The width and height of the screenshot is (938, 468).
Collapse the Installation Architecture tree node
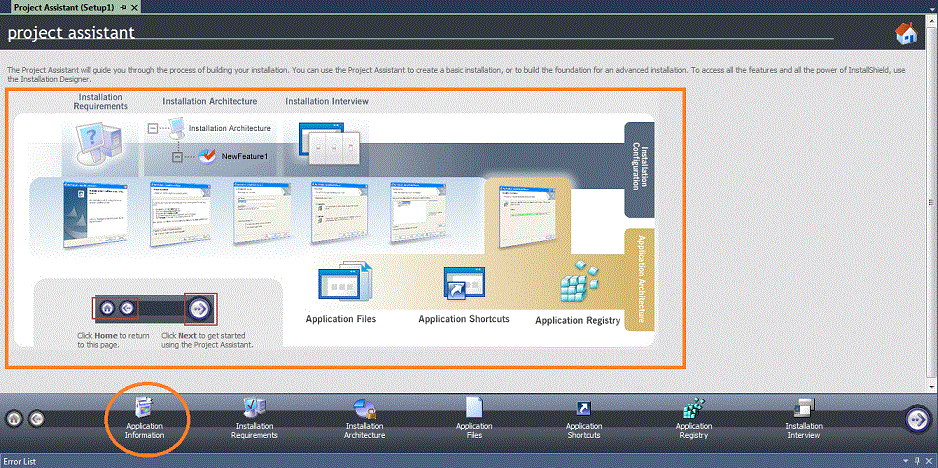click(153, 128)
